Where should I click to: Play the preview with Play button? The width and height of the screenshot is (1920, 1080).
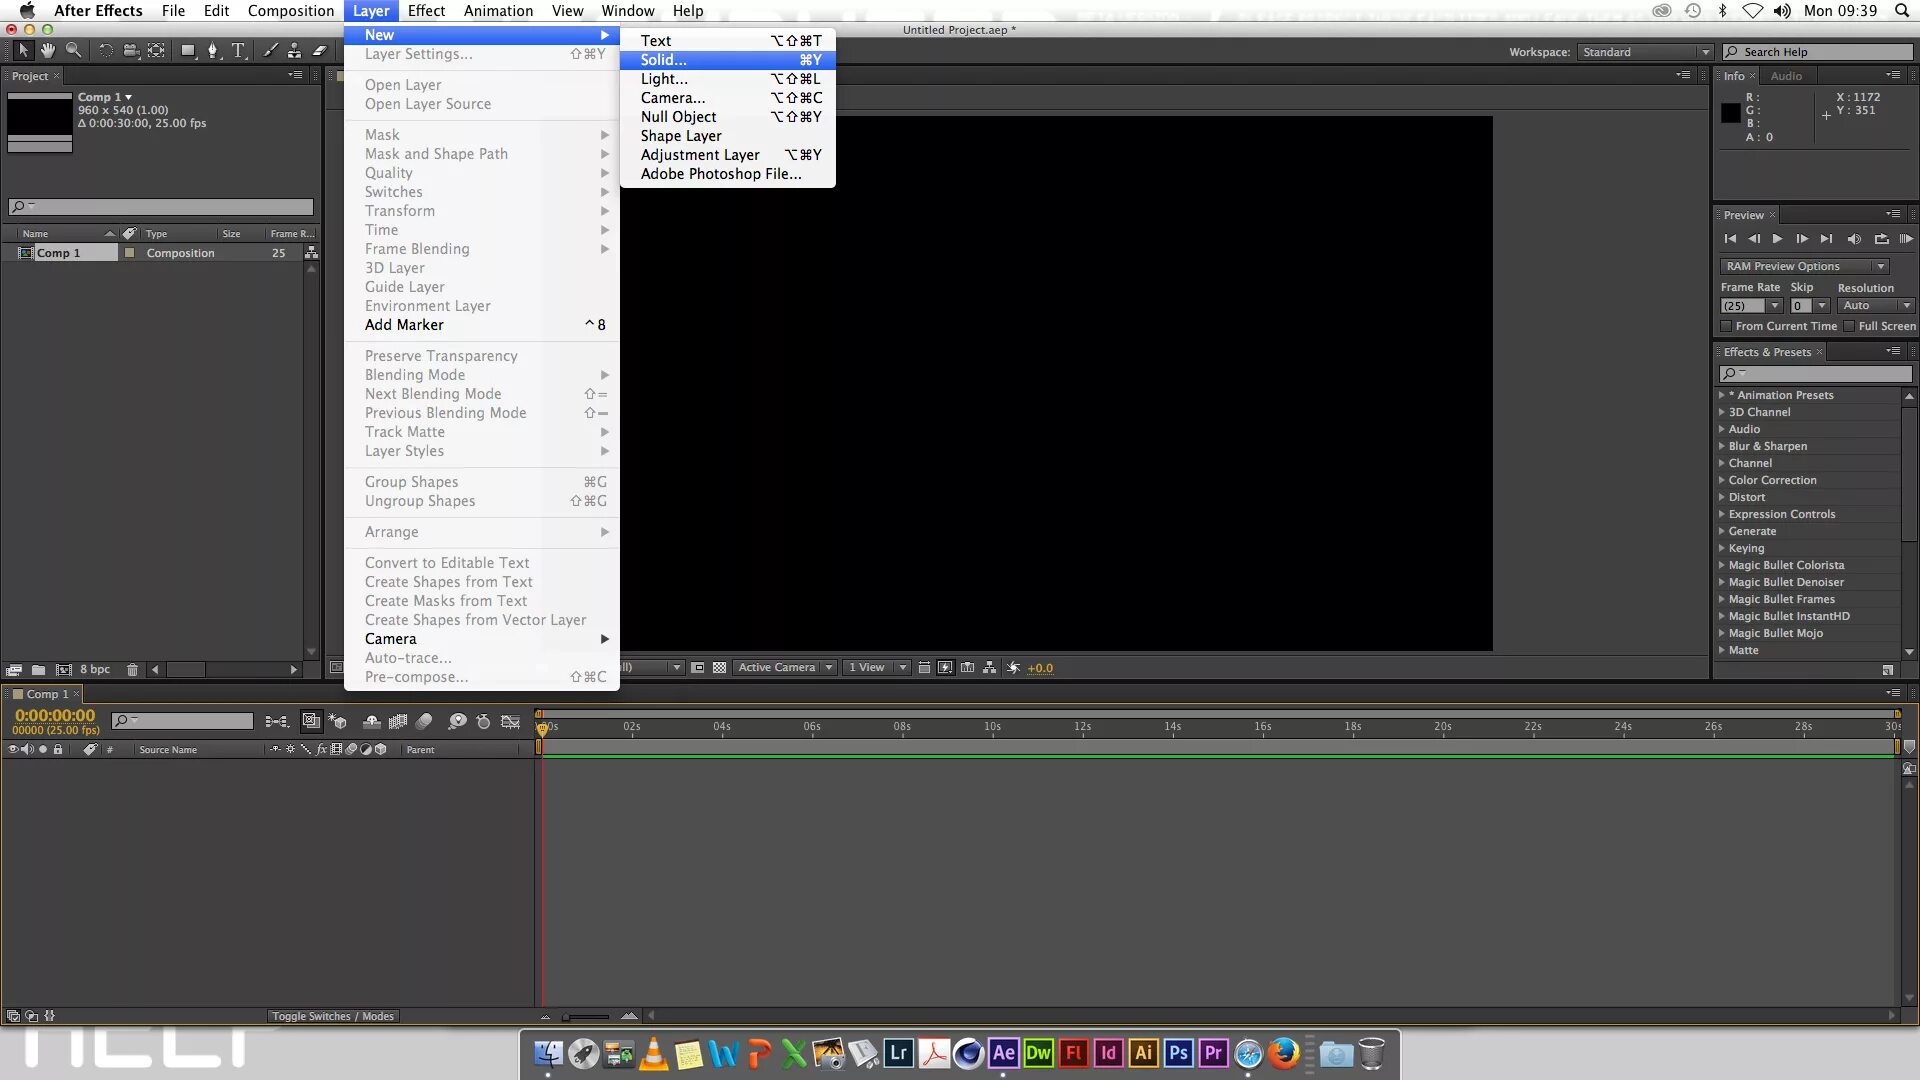tap(1777, 239)
